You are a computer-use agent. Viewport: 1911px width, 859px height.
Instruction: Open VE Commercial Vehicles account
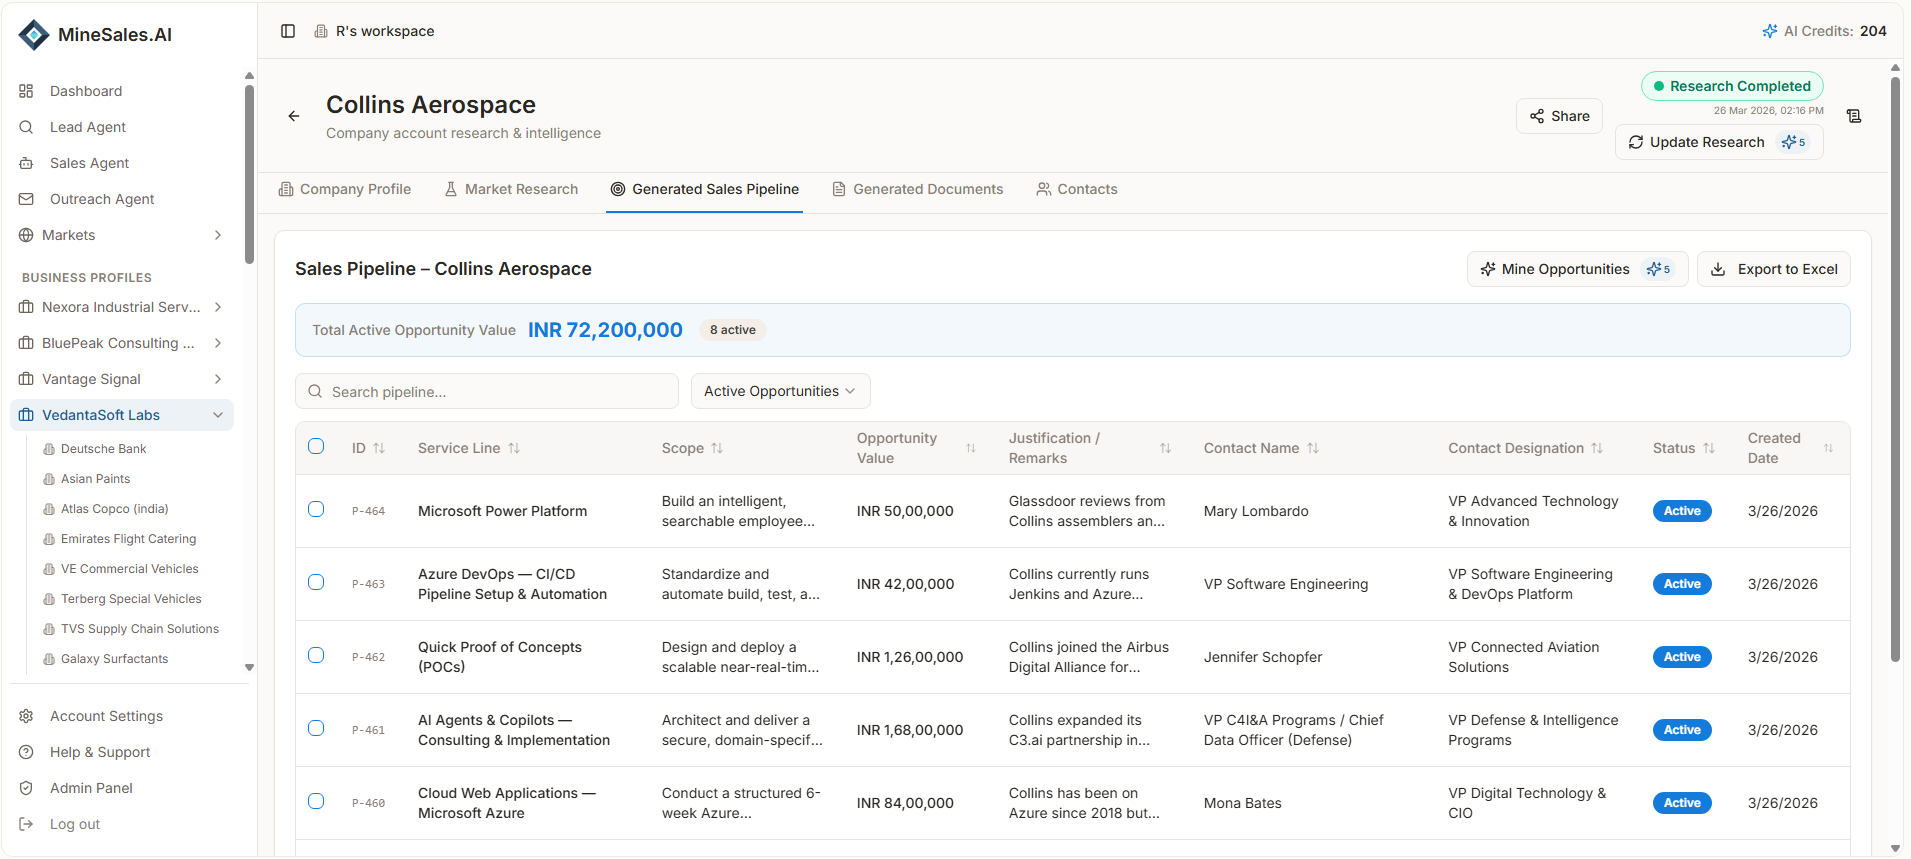(130, 569)
